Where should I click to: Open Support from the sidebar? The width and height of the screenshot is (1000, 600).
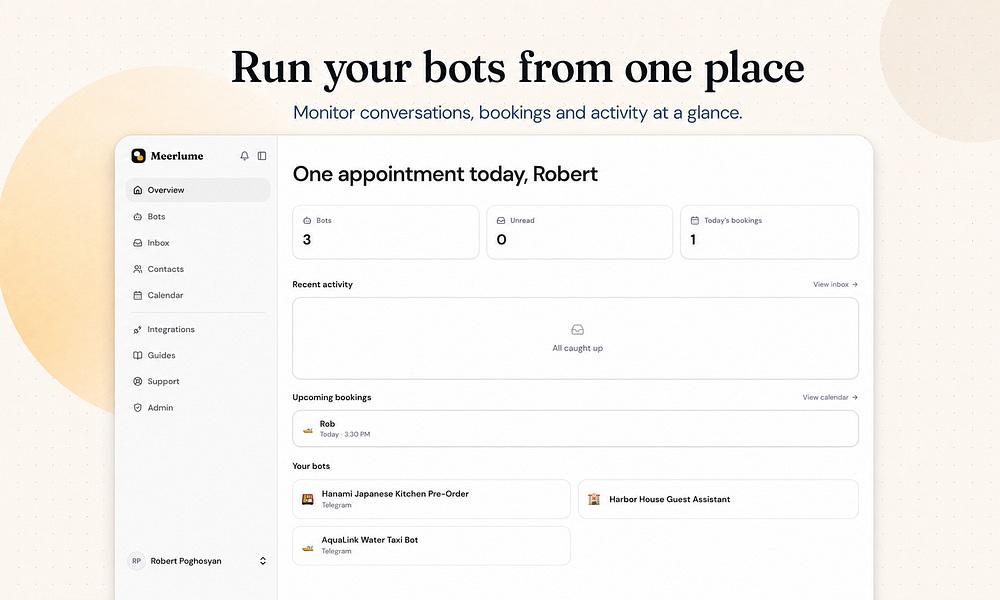pyautogui.click(x=198, y=381)
